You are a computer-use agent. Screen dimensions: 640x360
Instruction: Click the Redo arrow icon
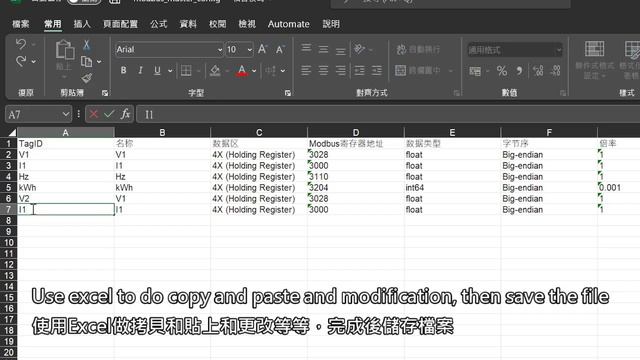point(21,61)
